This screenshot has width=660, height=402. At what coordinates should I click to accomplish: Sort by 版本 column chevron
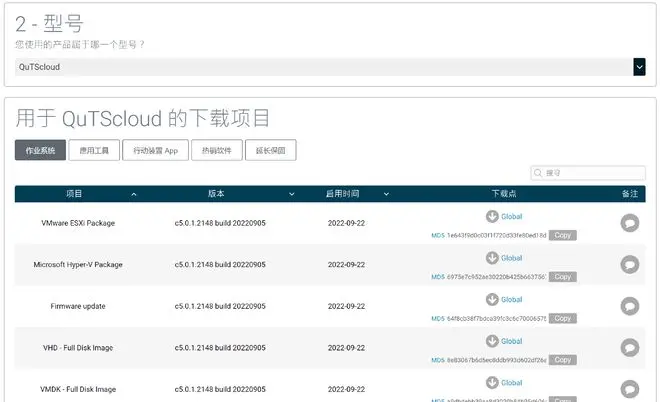point(292,194)
